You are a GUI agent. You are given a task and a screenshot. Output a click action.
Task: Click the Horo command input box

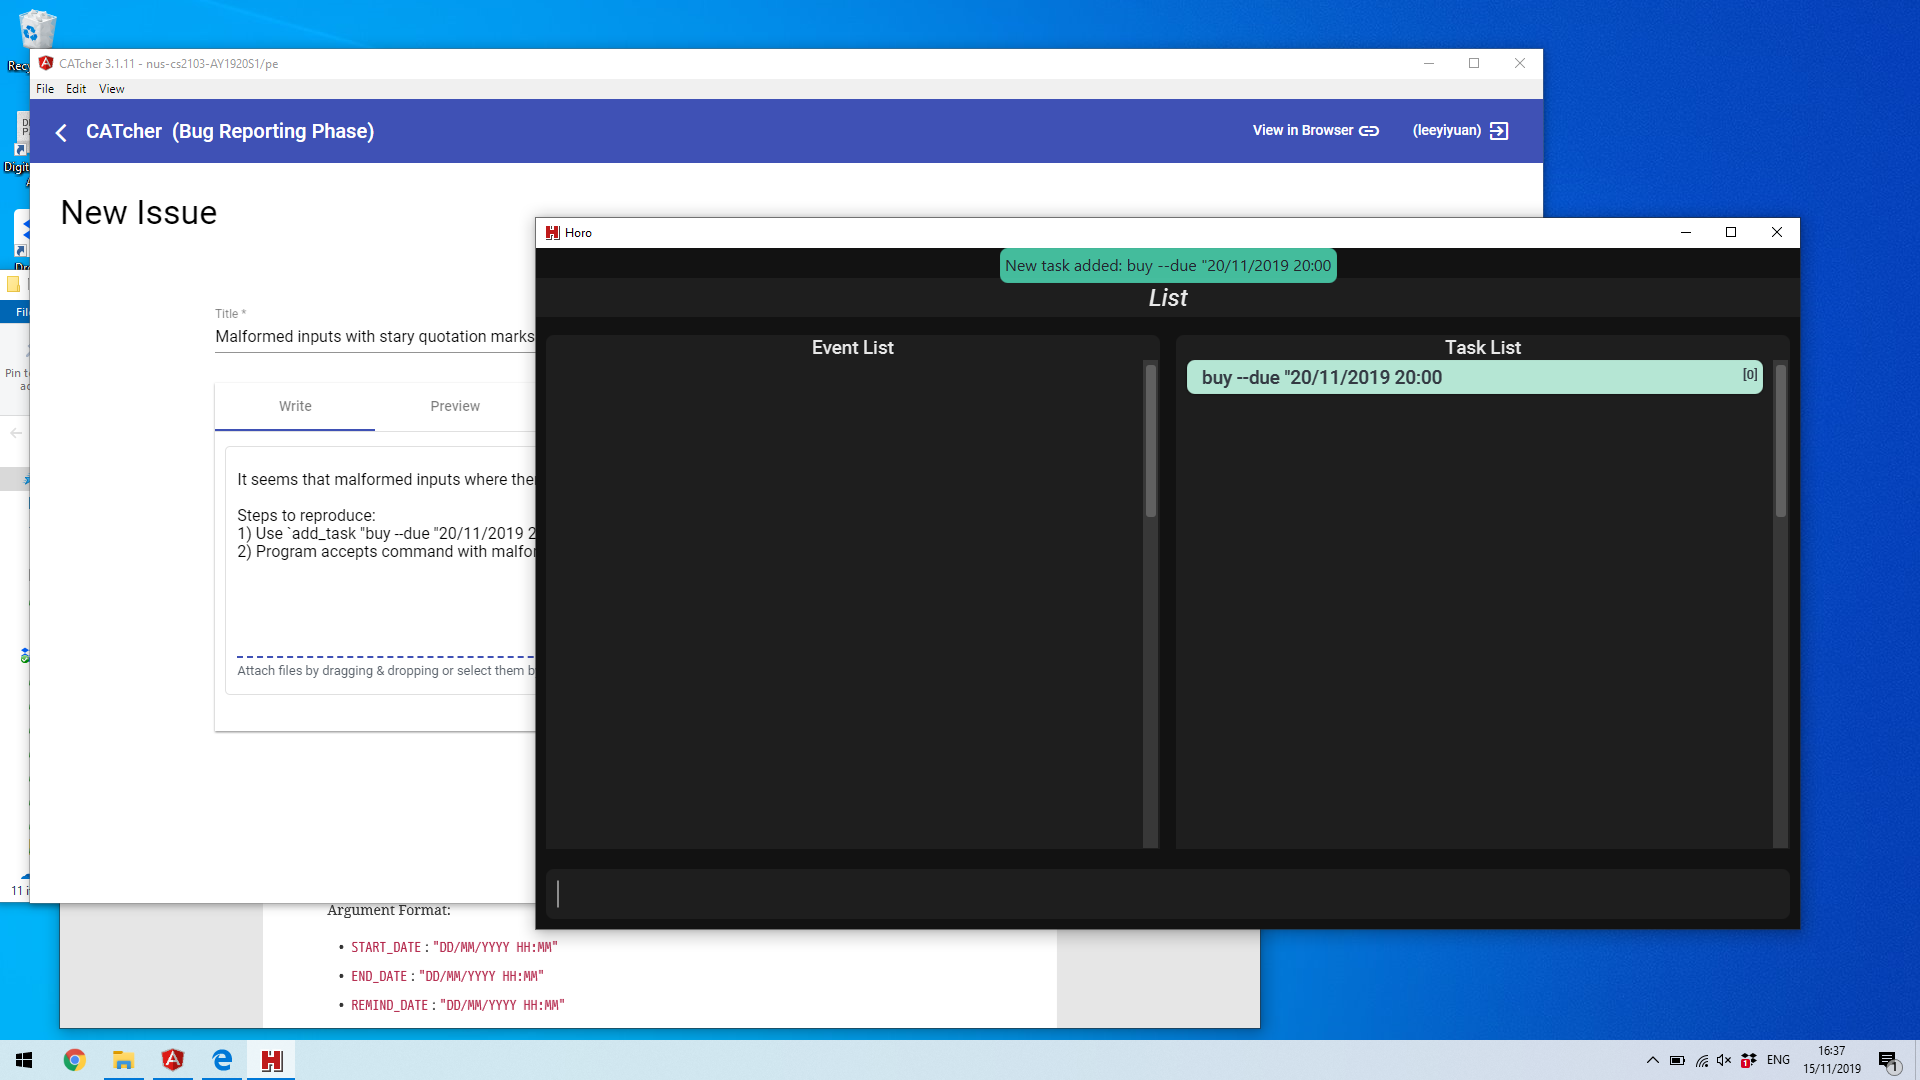coord(1167,894)
